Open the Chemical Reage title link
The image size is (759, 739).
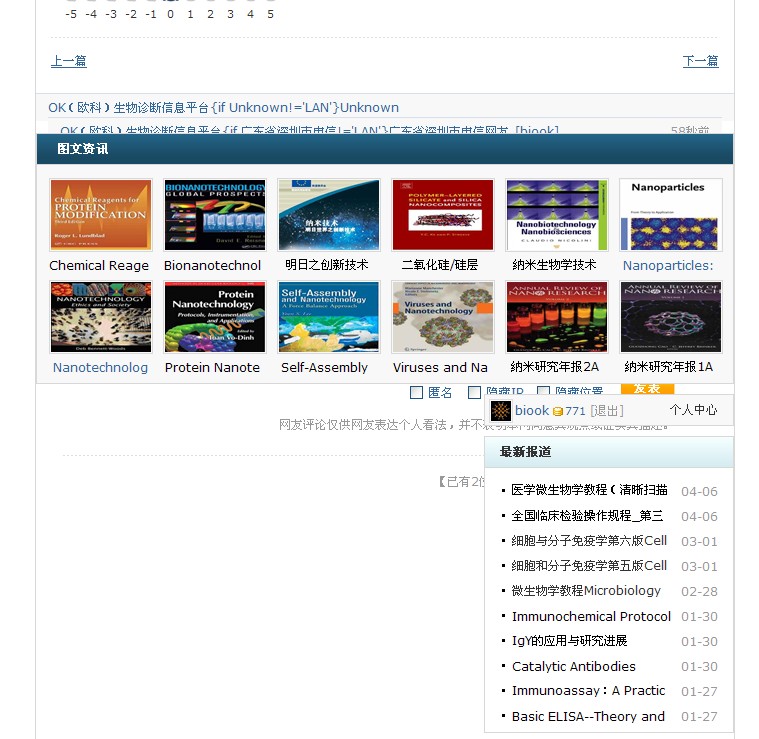[99, 265]
